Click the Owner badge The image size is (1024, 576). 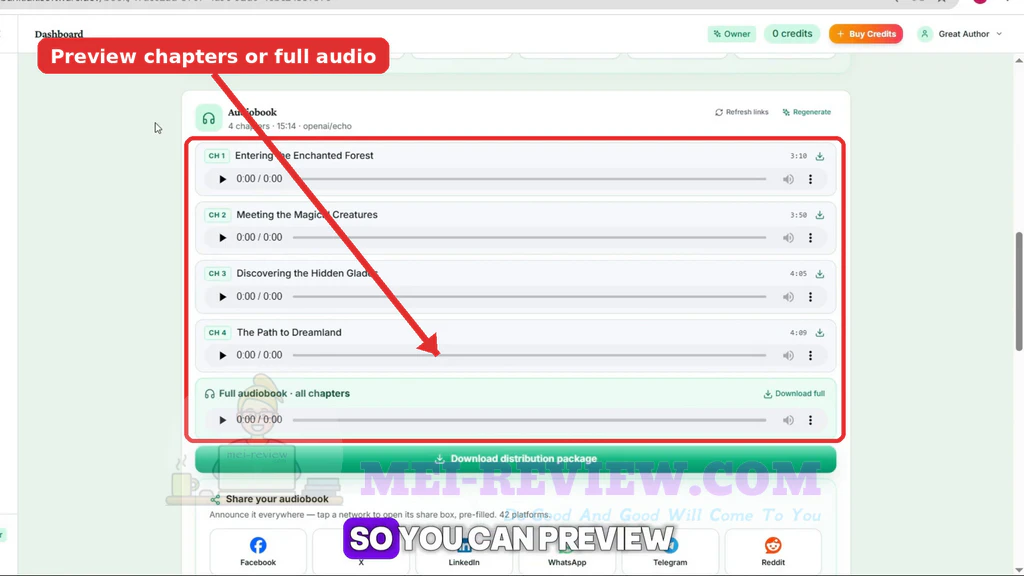click(731, 34)
